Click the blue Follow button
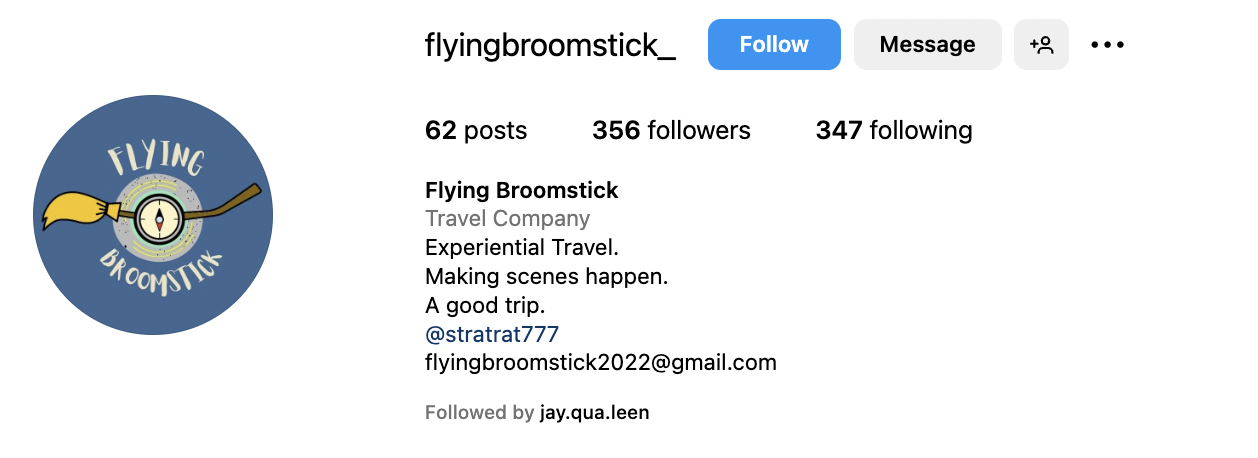1258x458 pixels. click(774, 45)
